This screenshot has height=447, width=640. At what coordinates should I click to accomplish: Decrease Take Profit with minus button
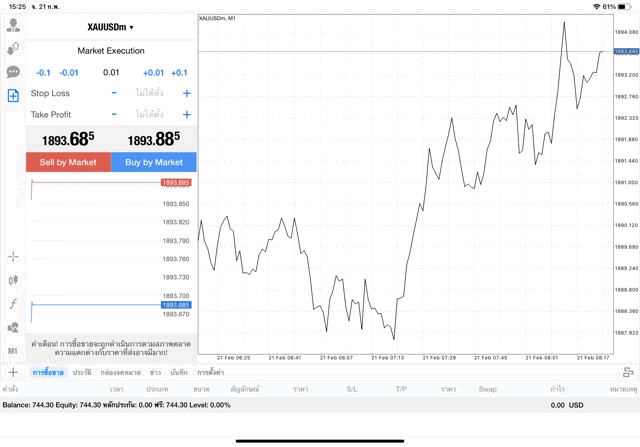[114, 115]
